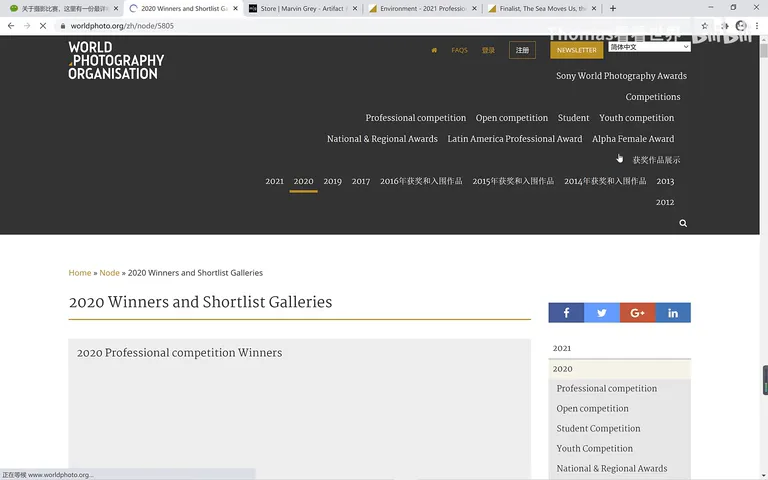This screenshot has height=480, width=768.
Task: Open Competitions menu item
Action: pos(652,97)
